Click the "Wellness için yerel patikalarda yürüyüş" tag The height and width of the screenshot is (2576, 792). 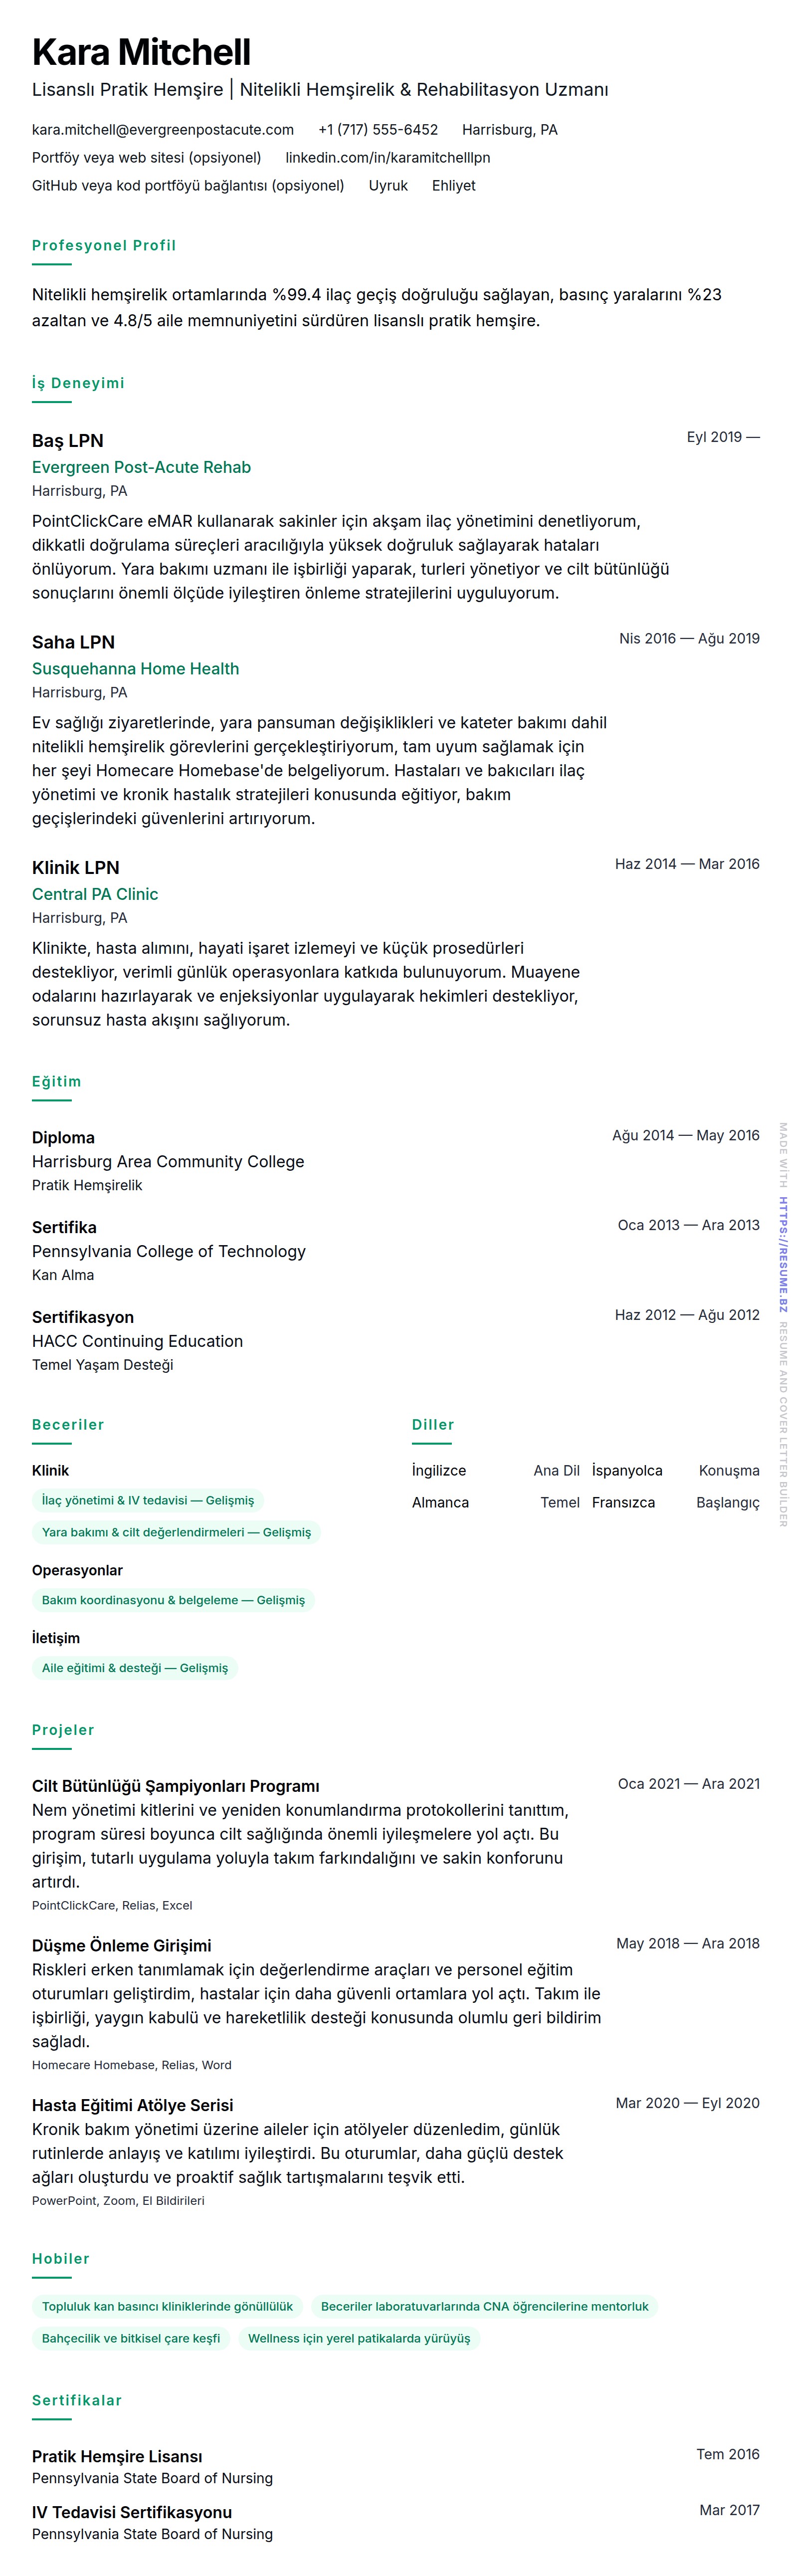point(359,2338)
